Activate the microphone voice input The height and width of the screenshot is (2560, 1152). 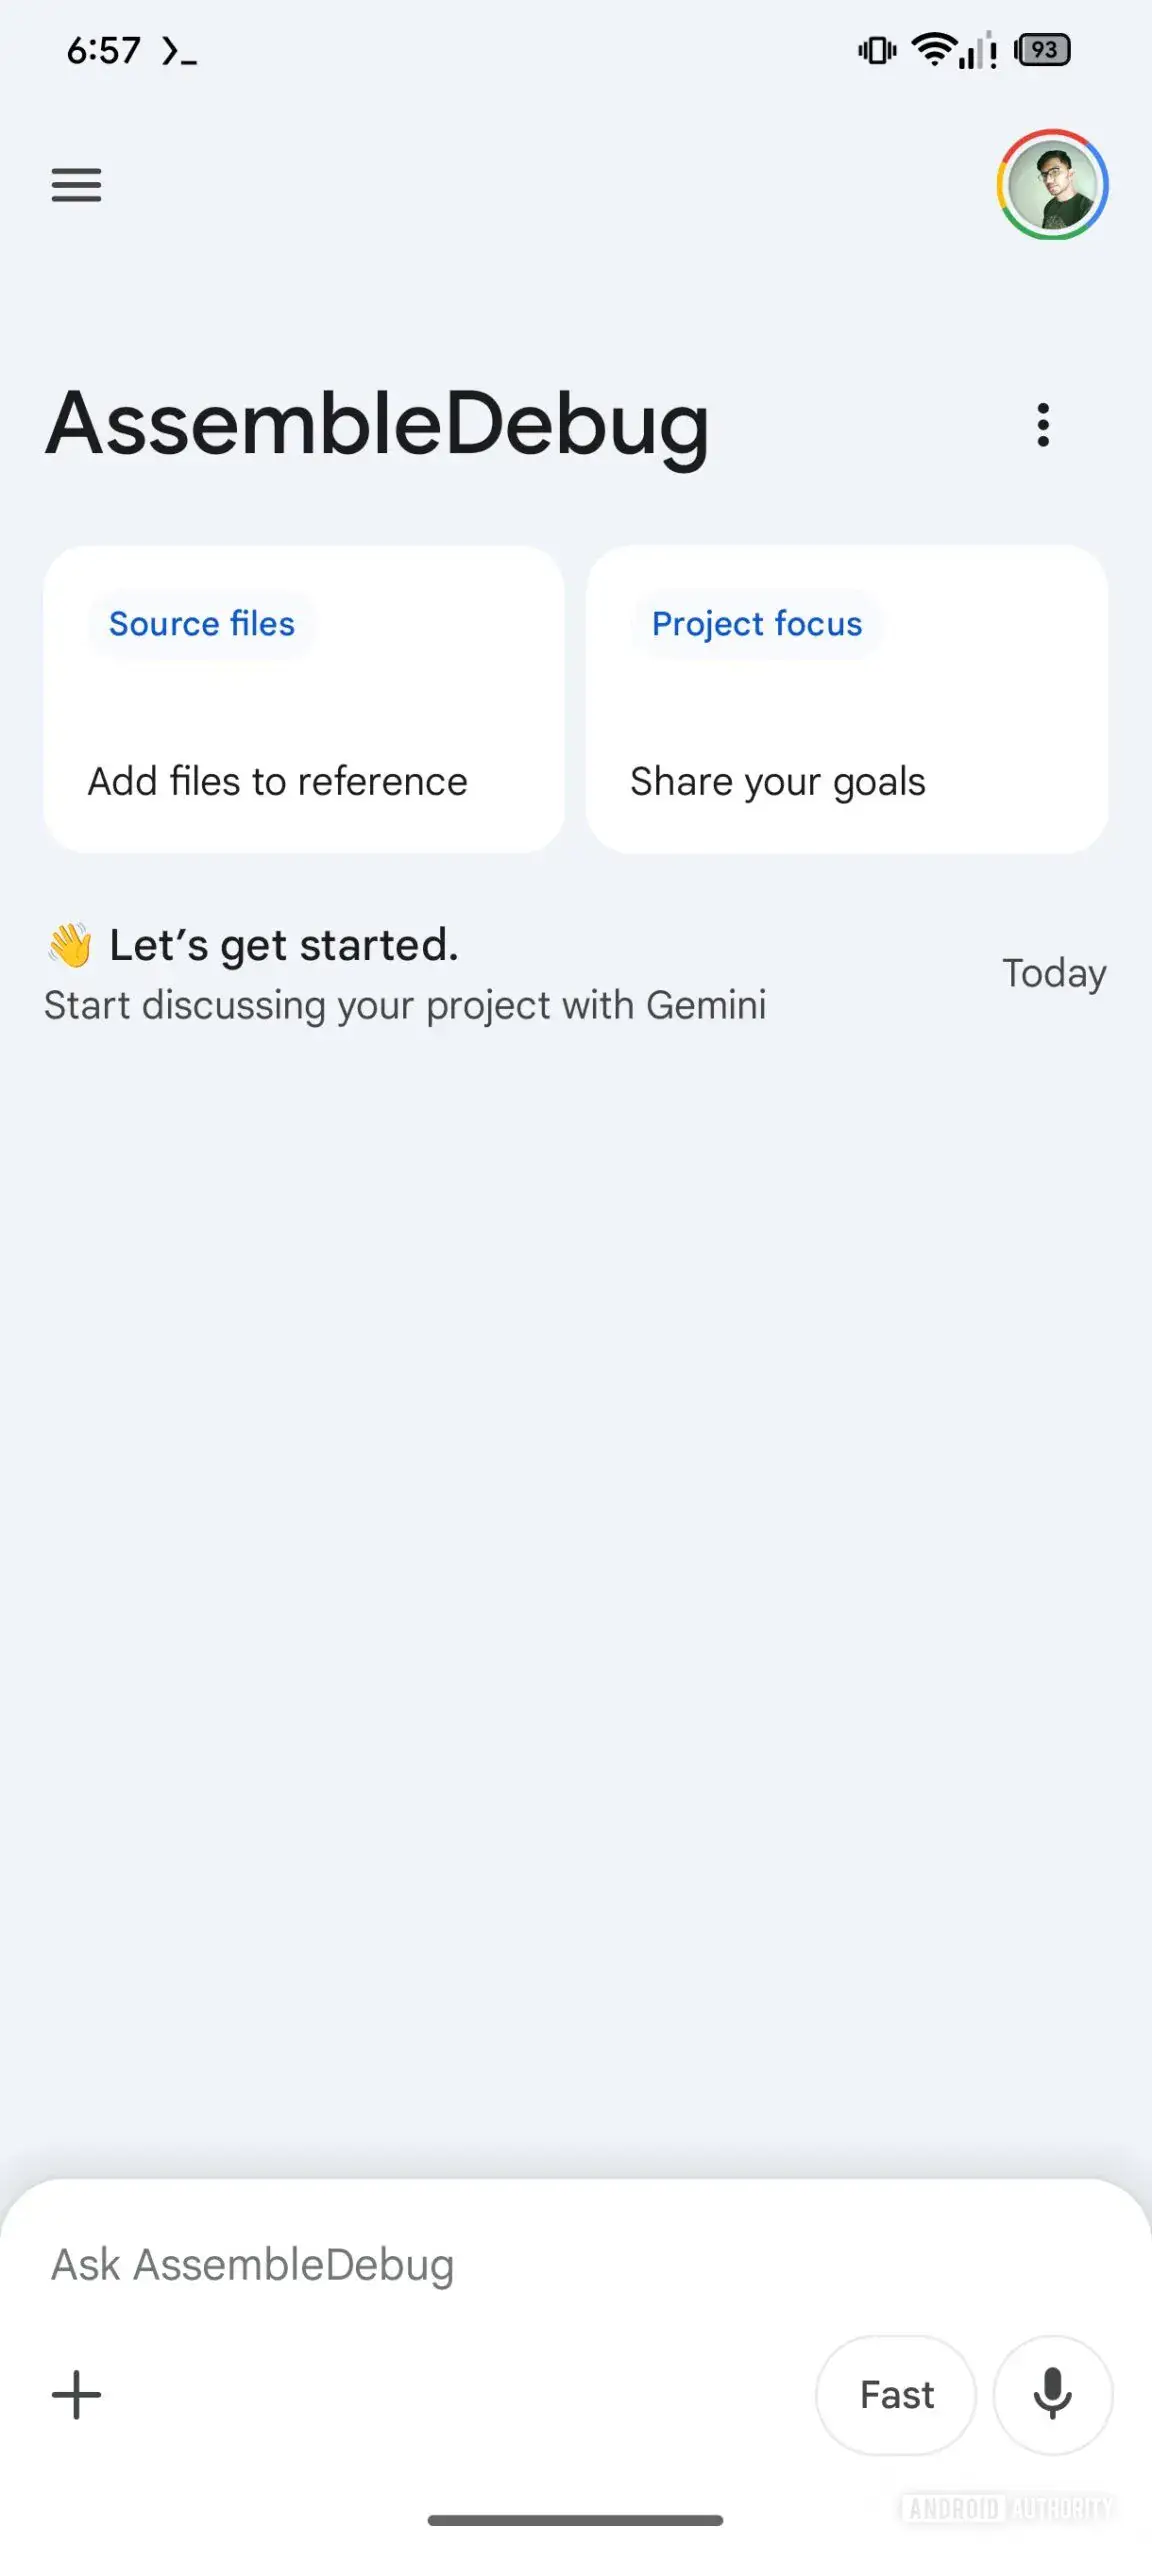[1052, 2395]
